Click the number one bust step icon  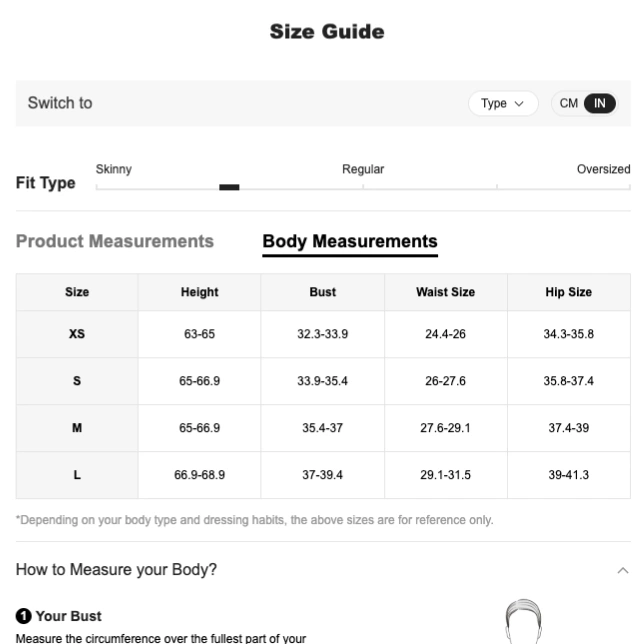click(23, 616)
